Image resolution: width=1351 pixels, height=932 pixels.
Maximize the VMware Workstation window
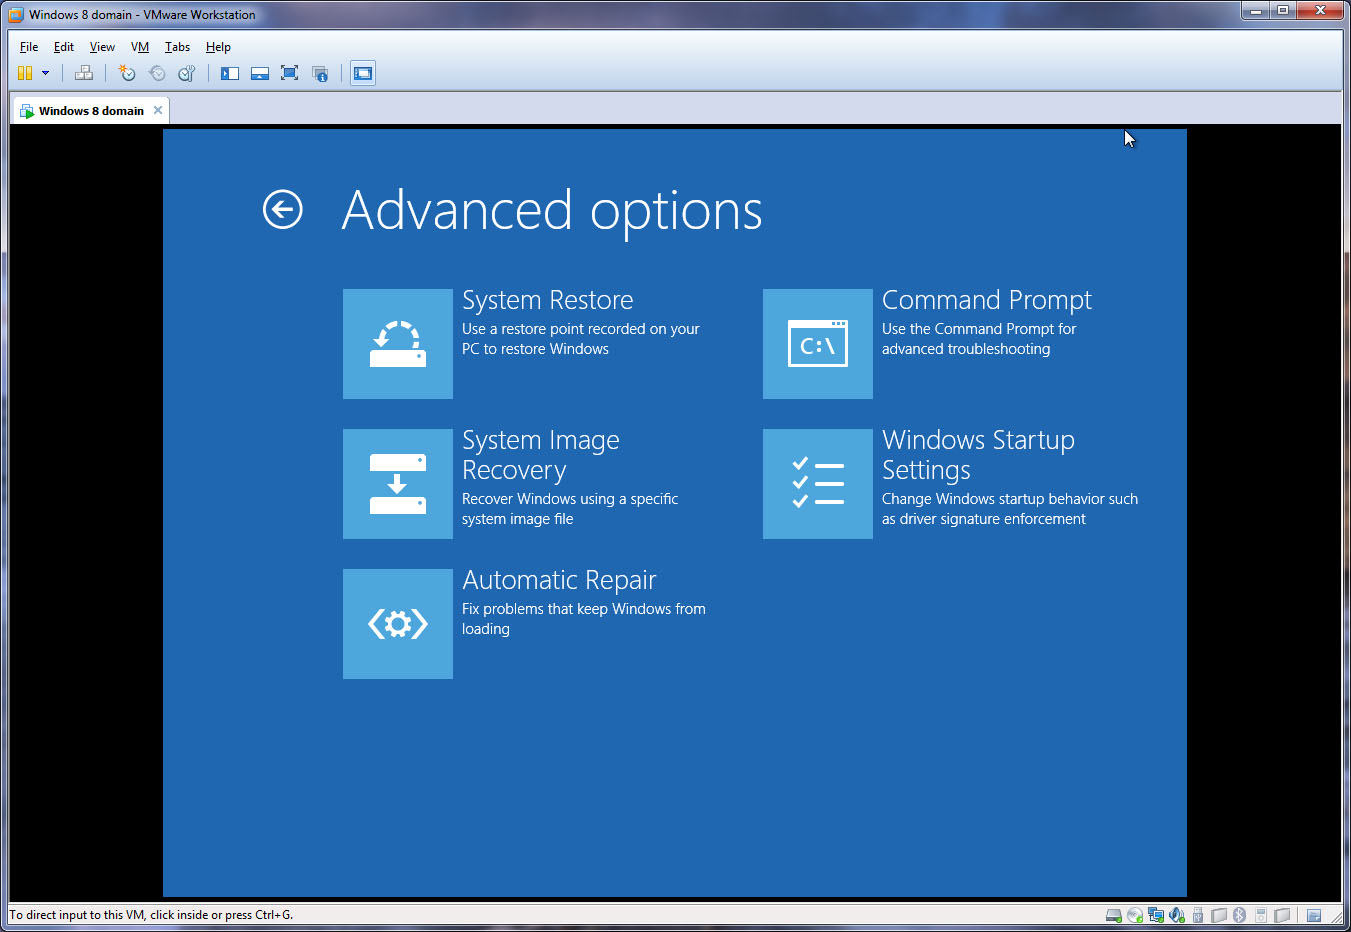(1283, 10)
